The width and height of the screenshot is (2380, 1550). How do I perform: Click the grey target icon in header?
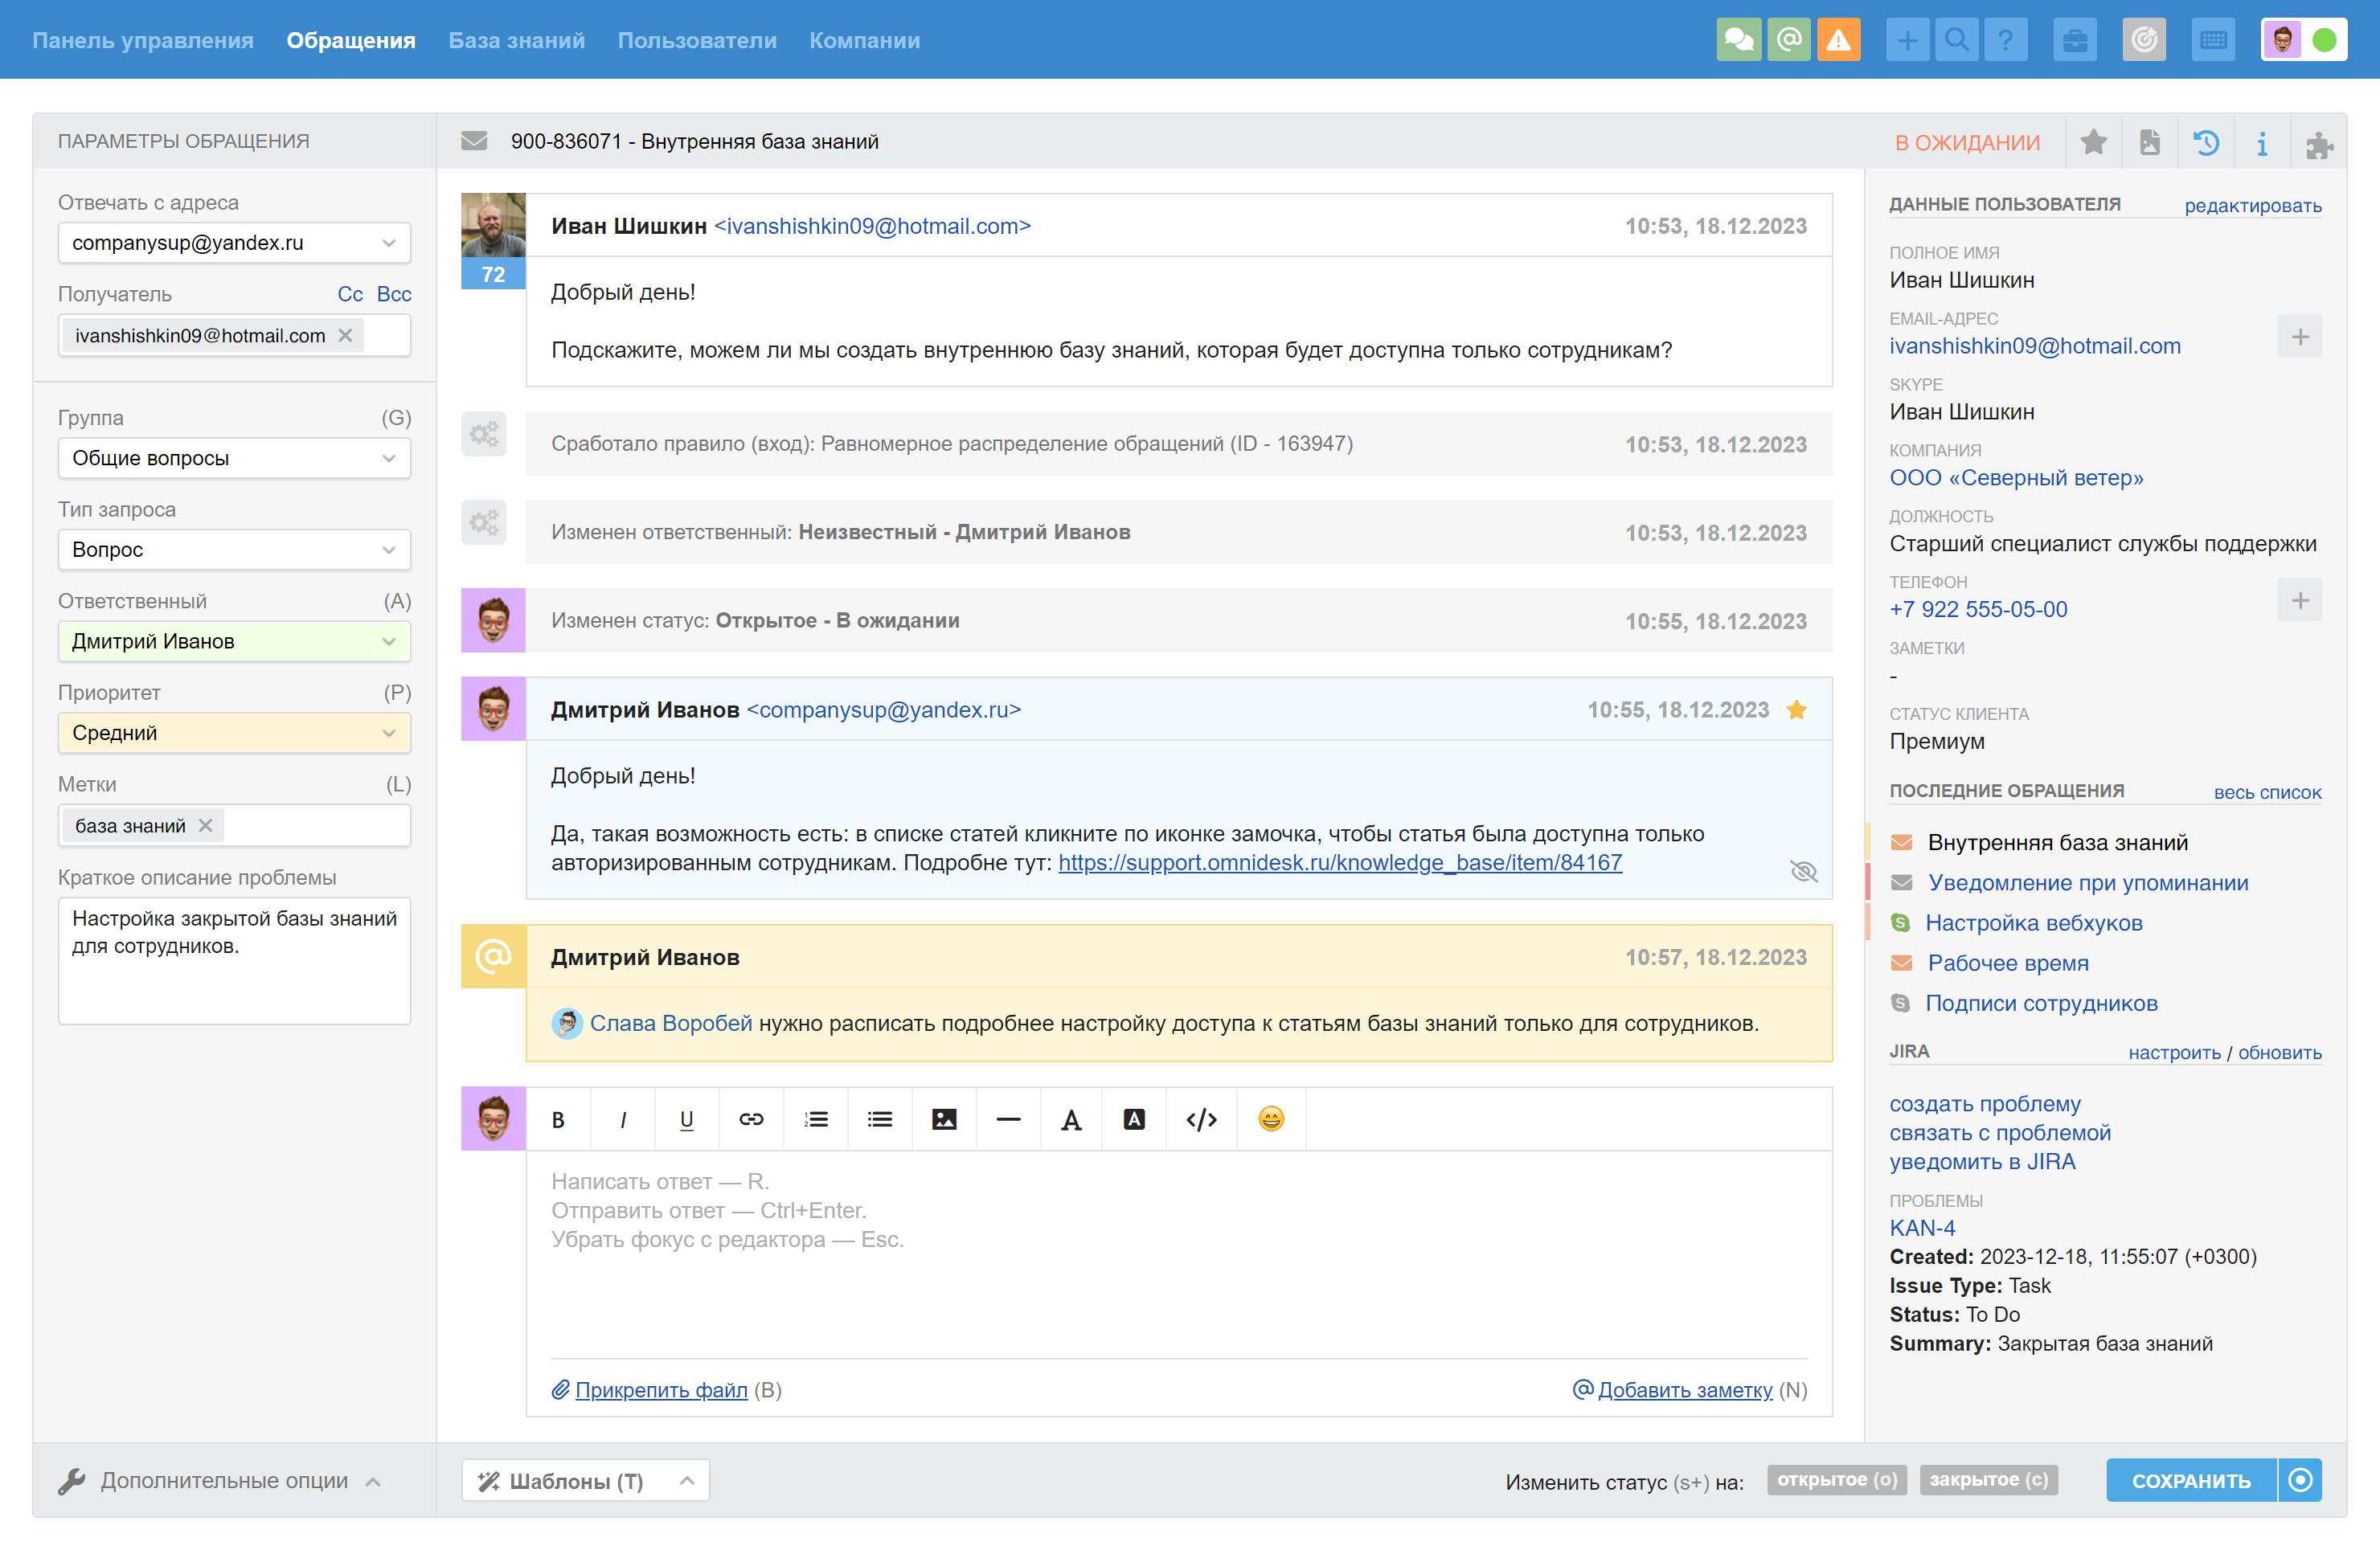point(2144,40)
